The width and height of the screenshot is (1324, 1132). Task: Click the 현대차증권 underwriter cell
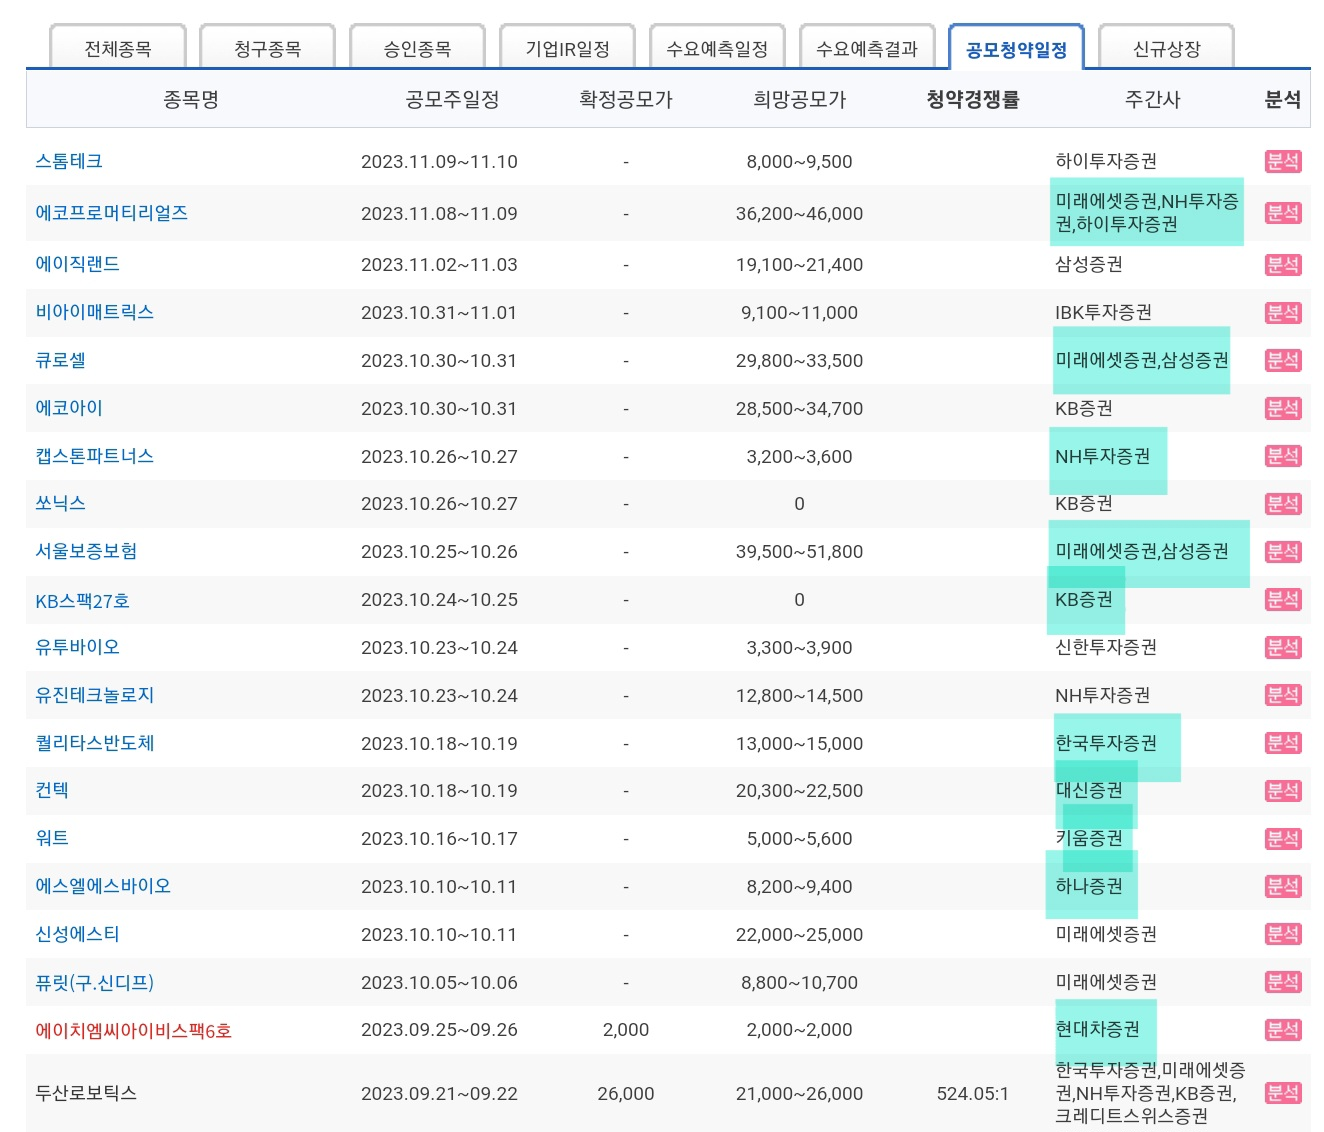(1098, 1029)
